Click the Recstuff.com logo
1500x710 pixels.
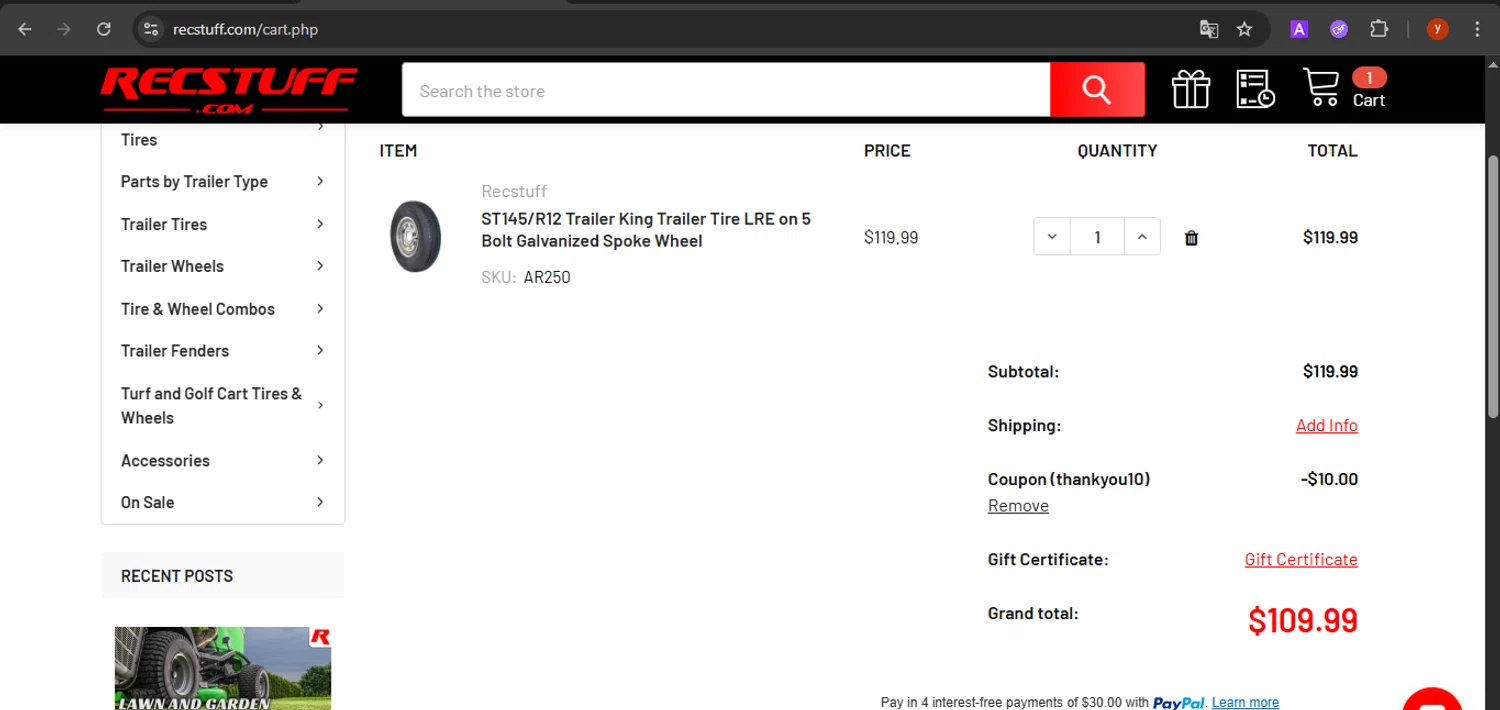coord(228,90)
